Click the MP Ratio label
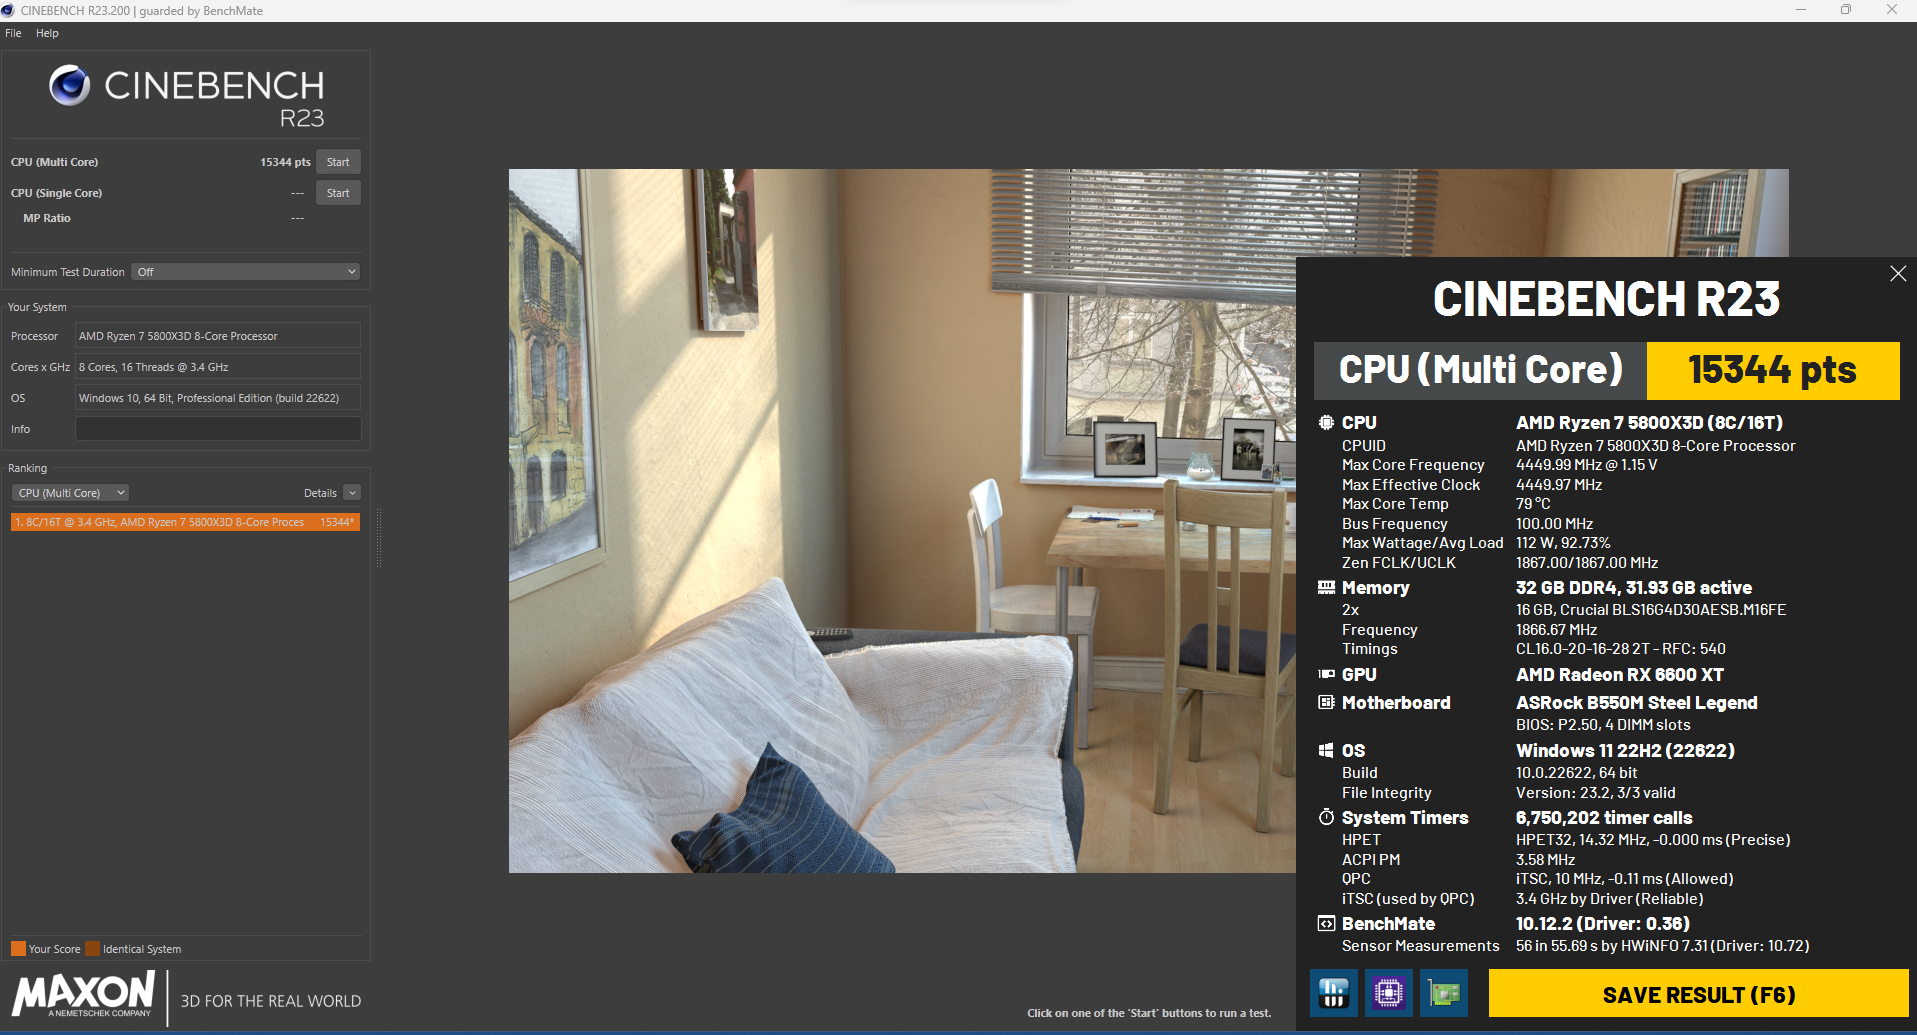 [47, 218]
